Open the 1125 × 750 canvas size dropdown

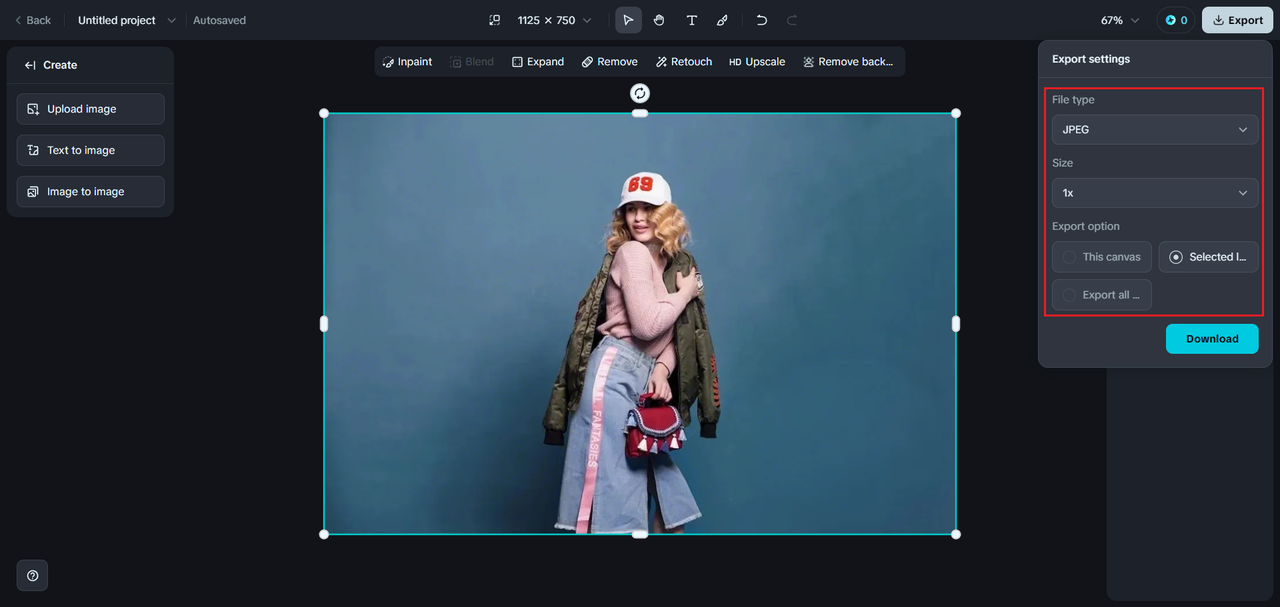pos(554,20)
